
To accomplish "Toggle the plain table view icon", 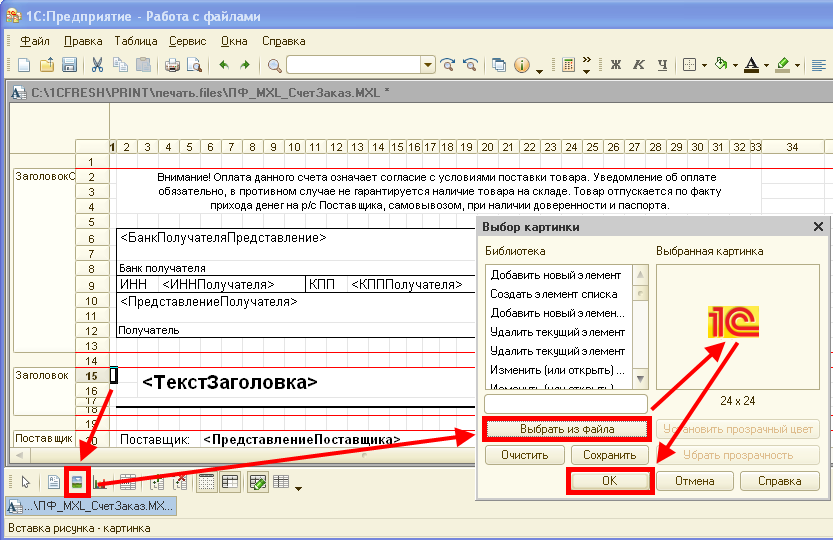I will (281, 482).
